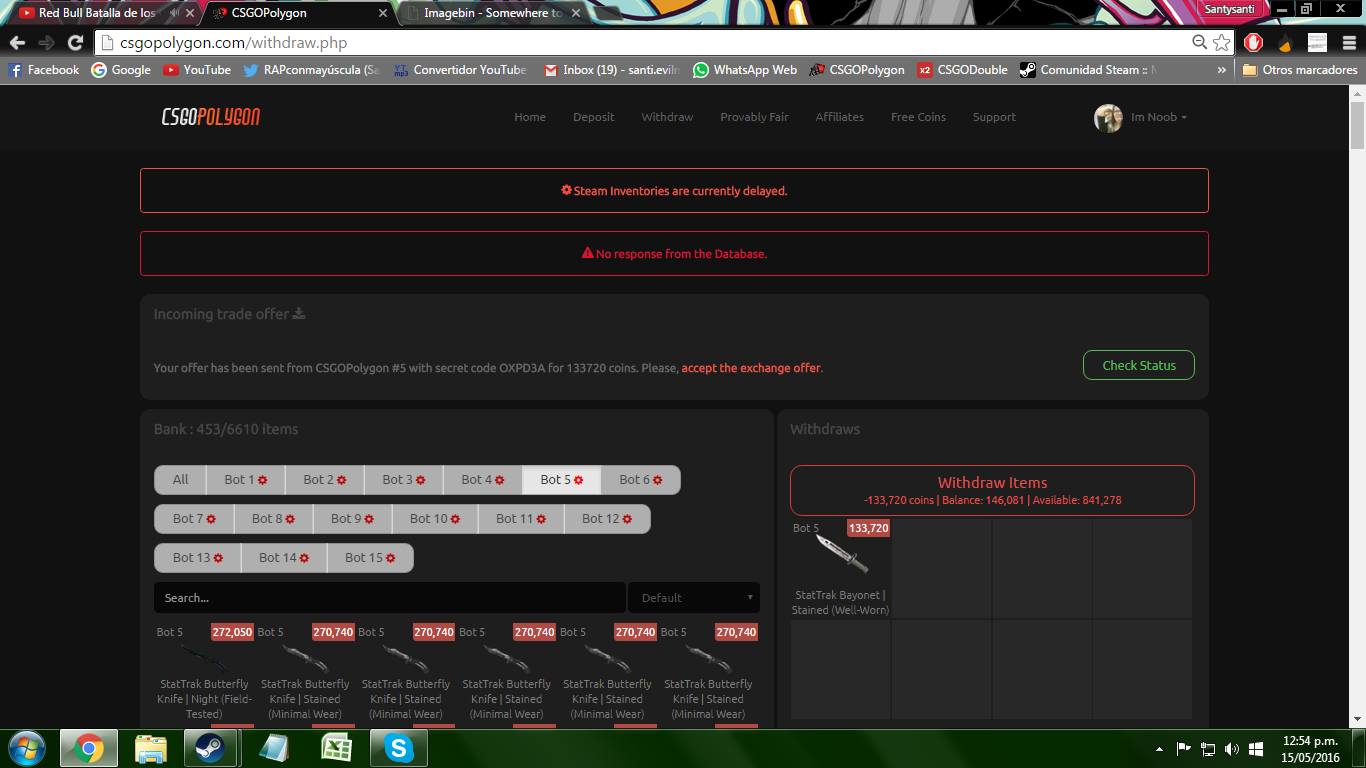Click the item search field
This screenshot has width=1366, height=768.
click(389, 598)
